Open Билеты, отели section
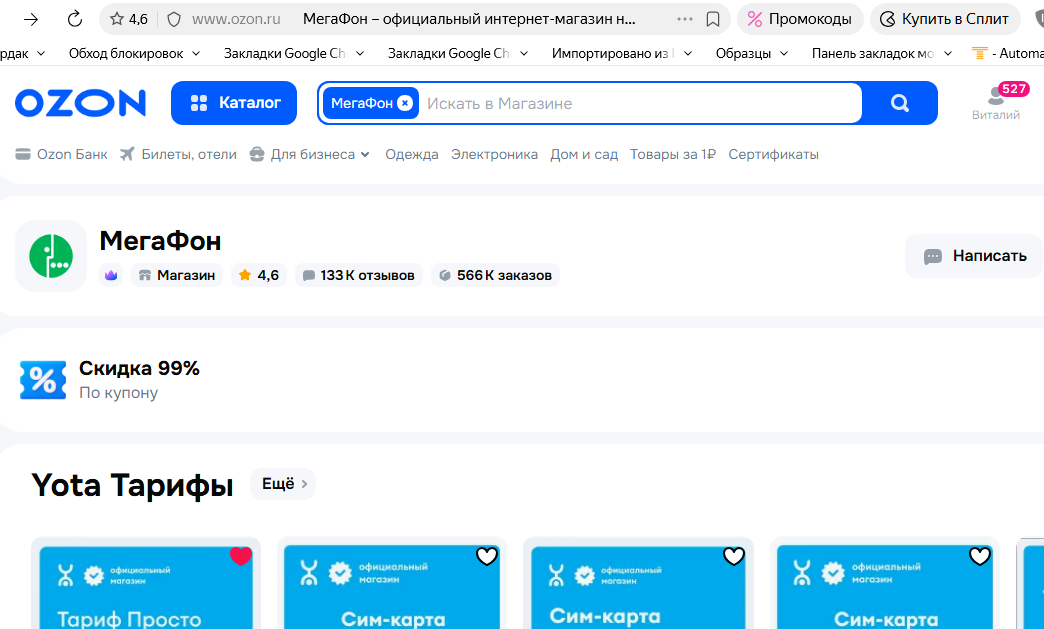Screen dimensions: 1044x629 pyautogui.click(x=178, y=154)
